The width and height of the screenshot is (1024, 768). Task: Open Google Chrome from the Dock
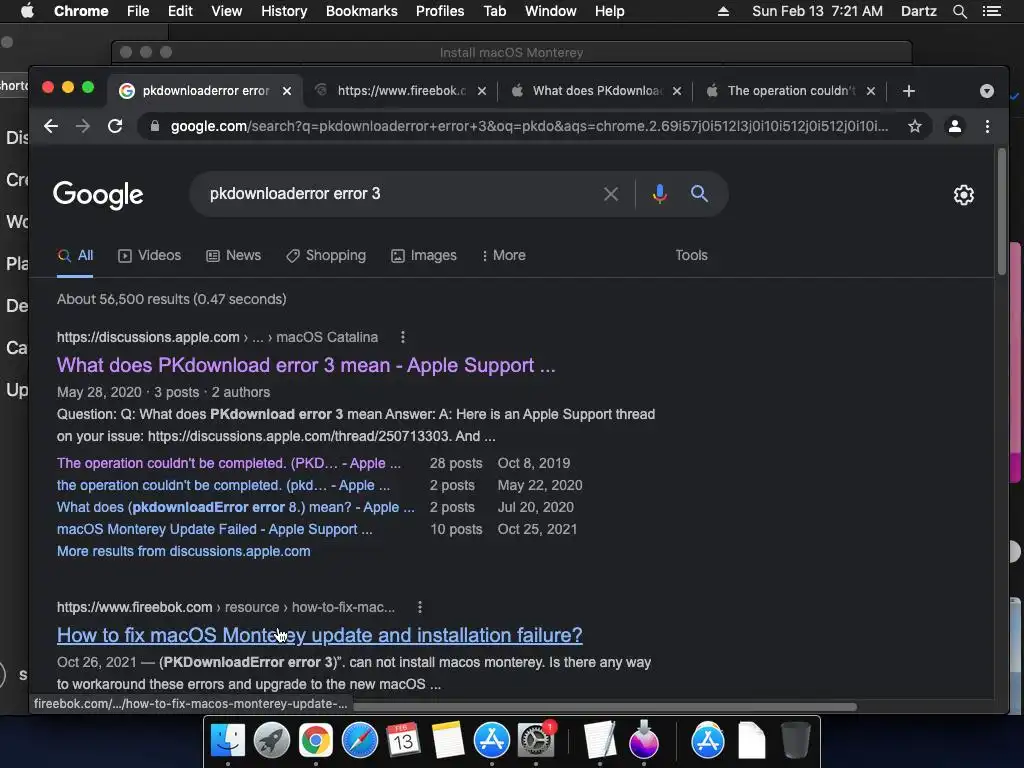tap(315, 741)
